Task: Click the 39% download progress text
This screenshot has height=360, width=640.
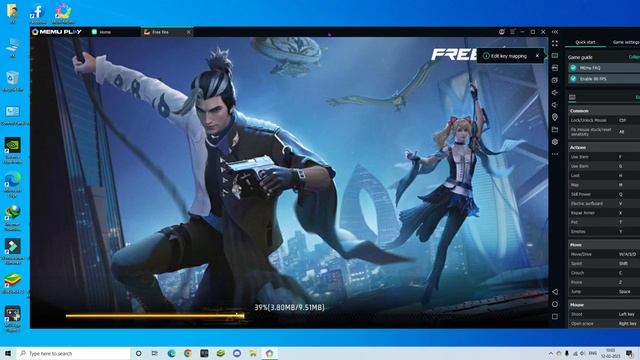Action: coord(289,307)
